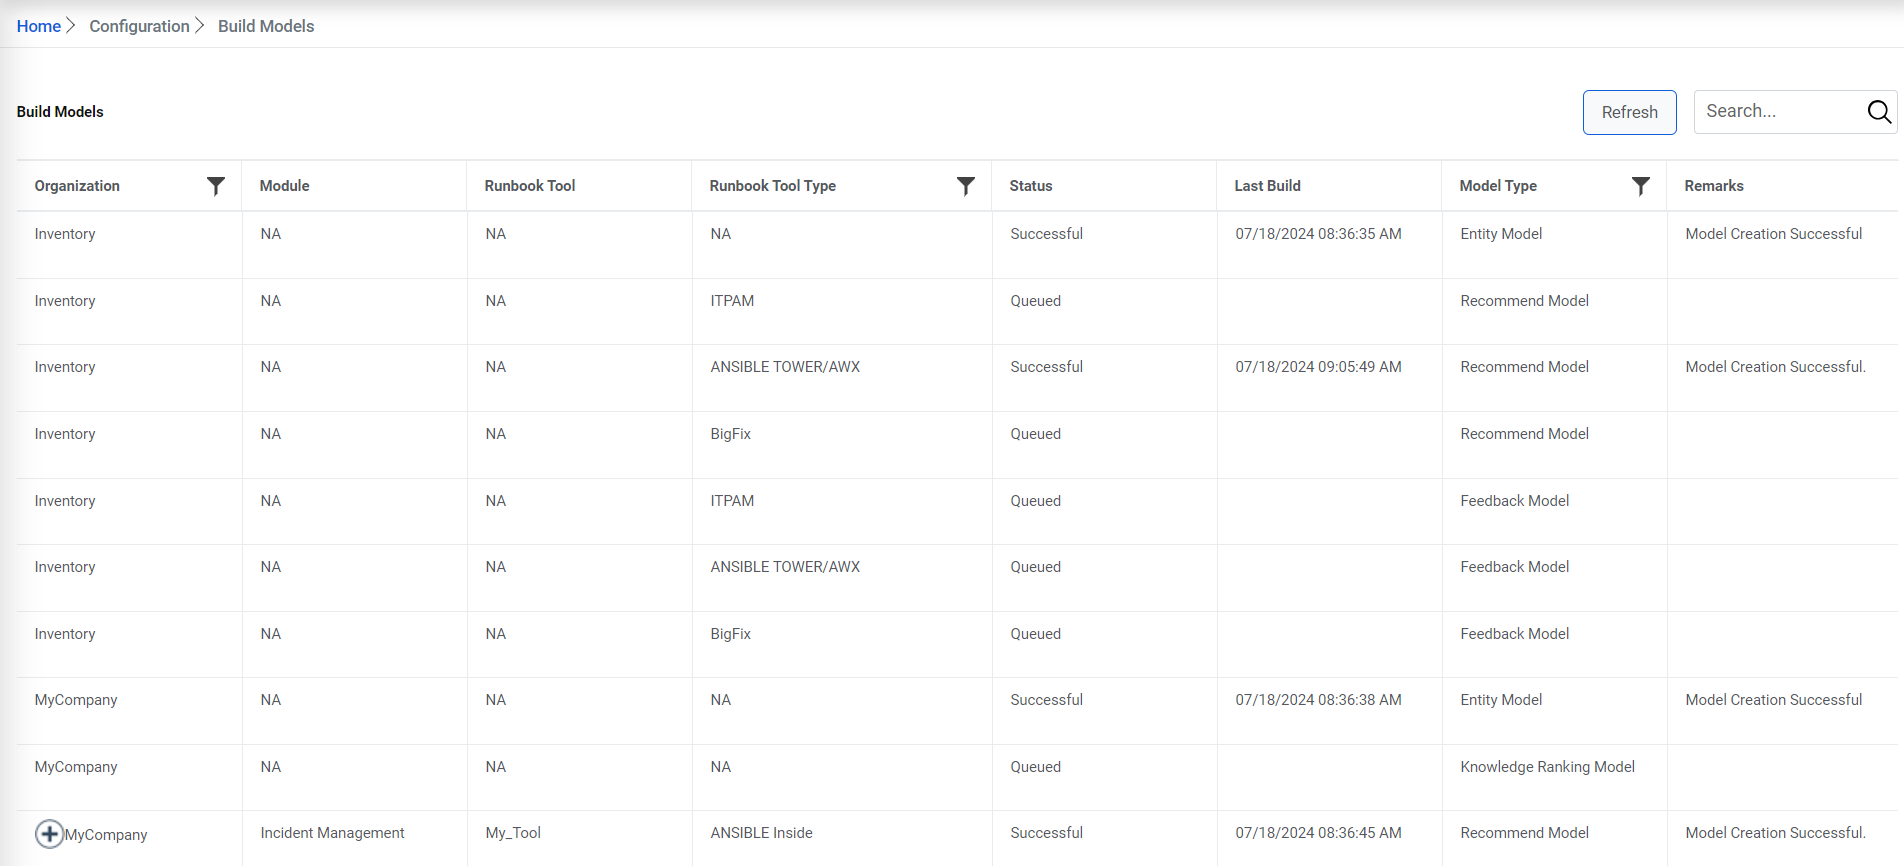Click the Model Type filter funnel

(1640, 186)
